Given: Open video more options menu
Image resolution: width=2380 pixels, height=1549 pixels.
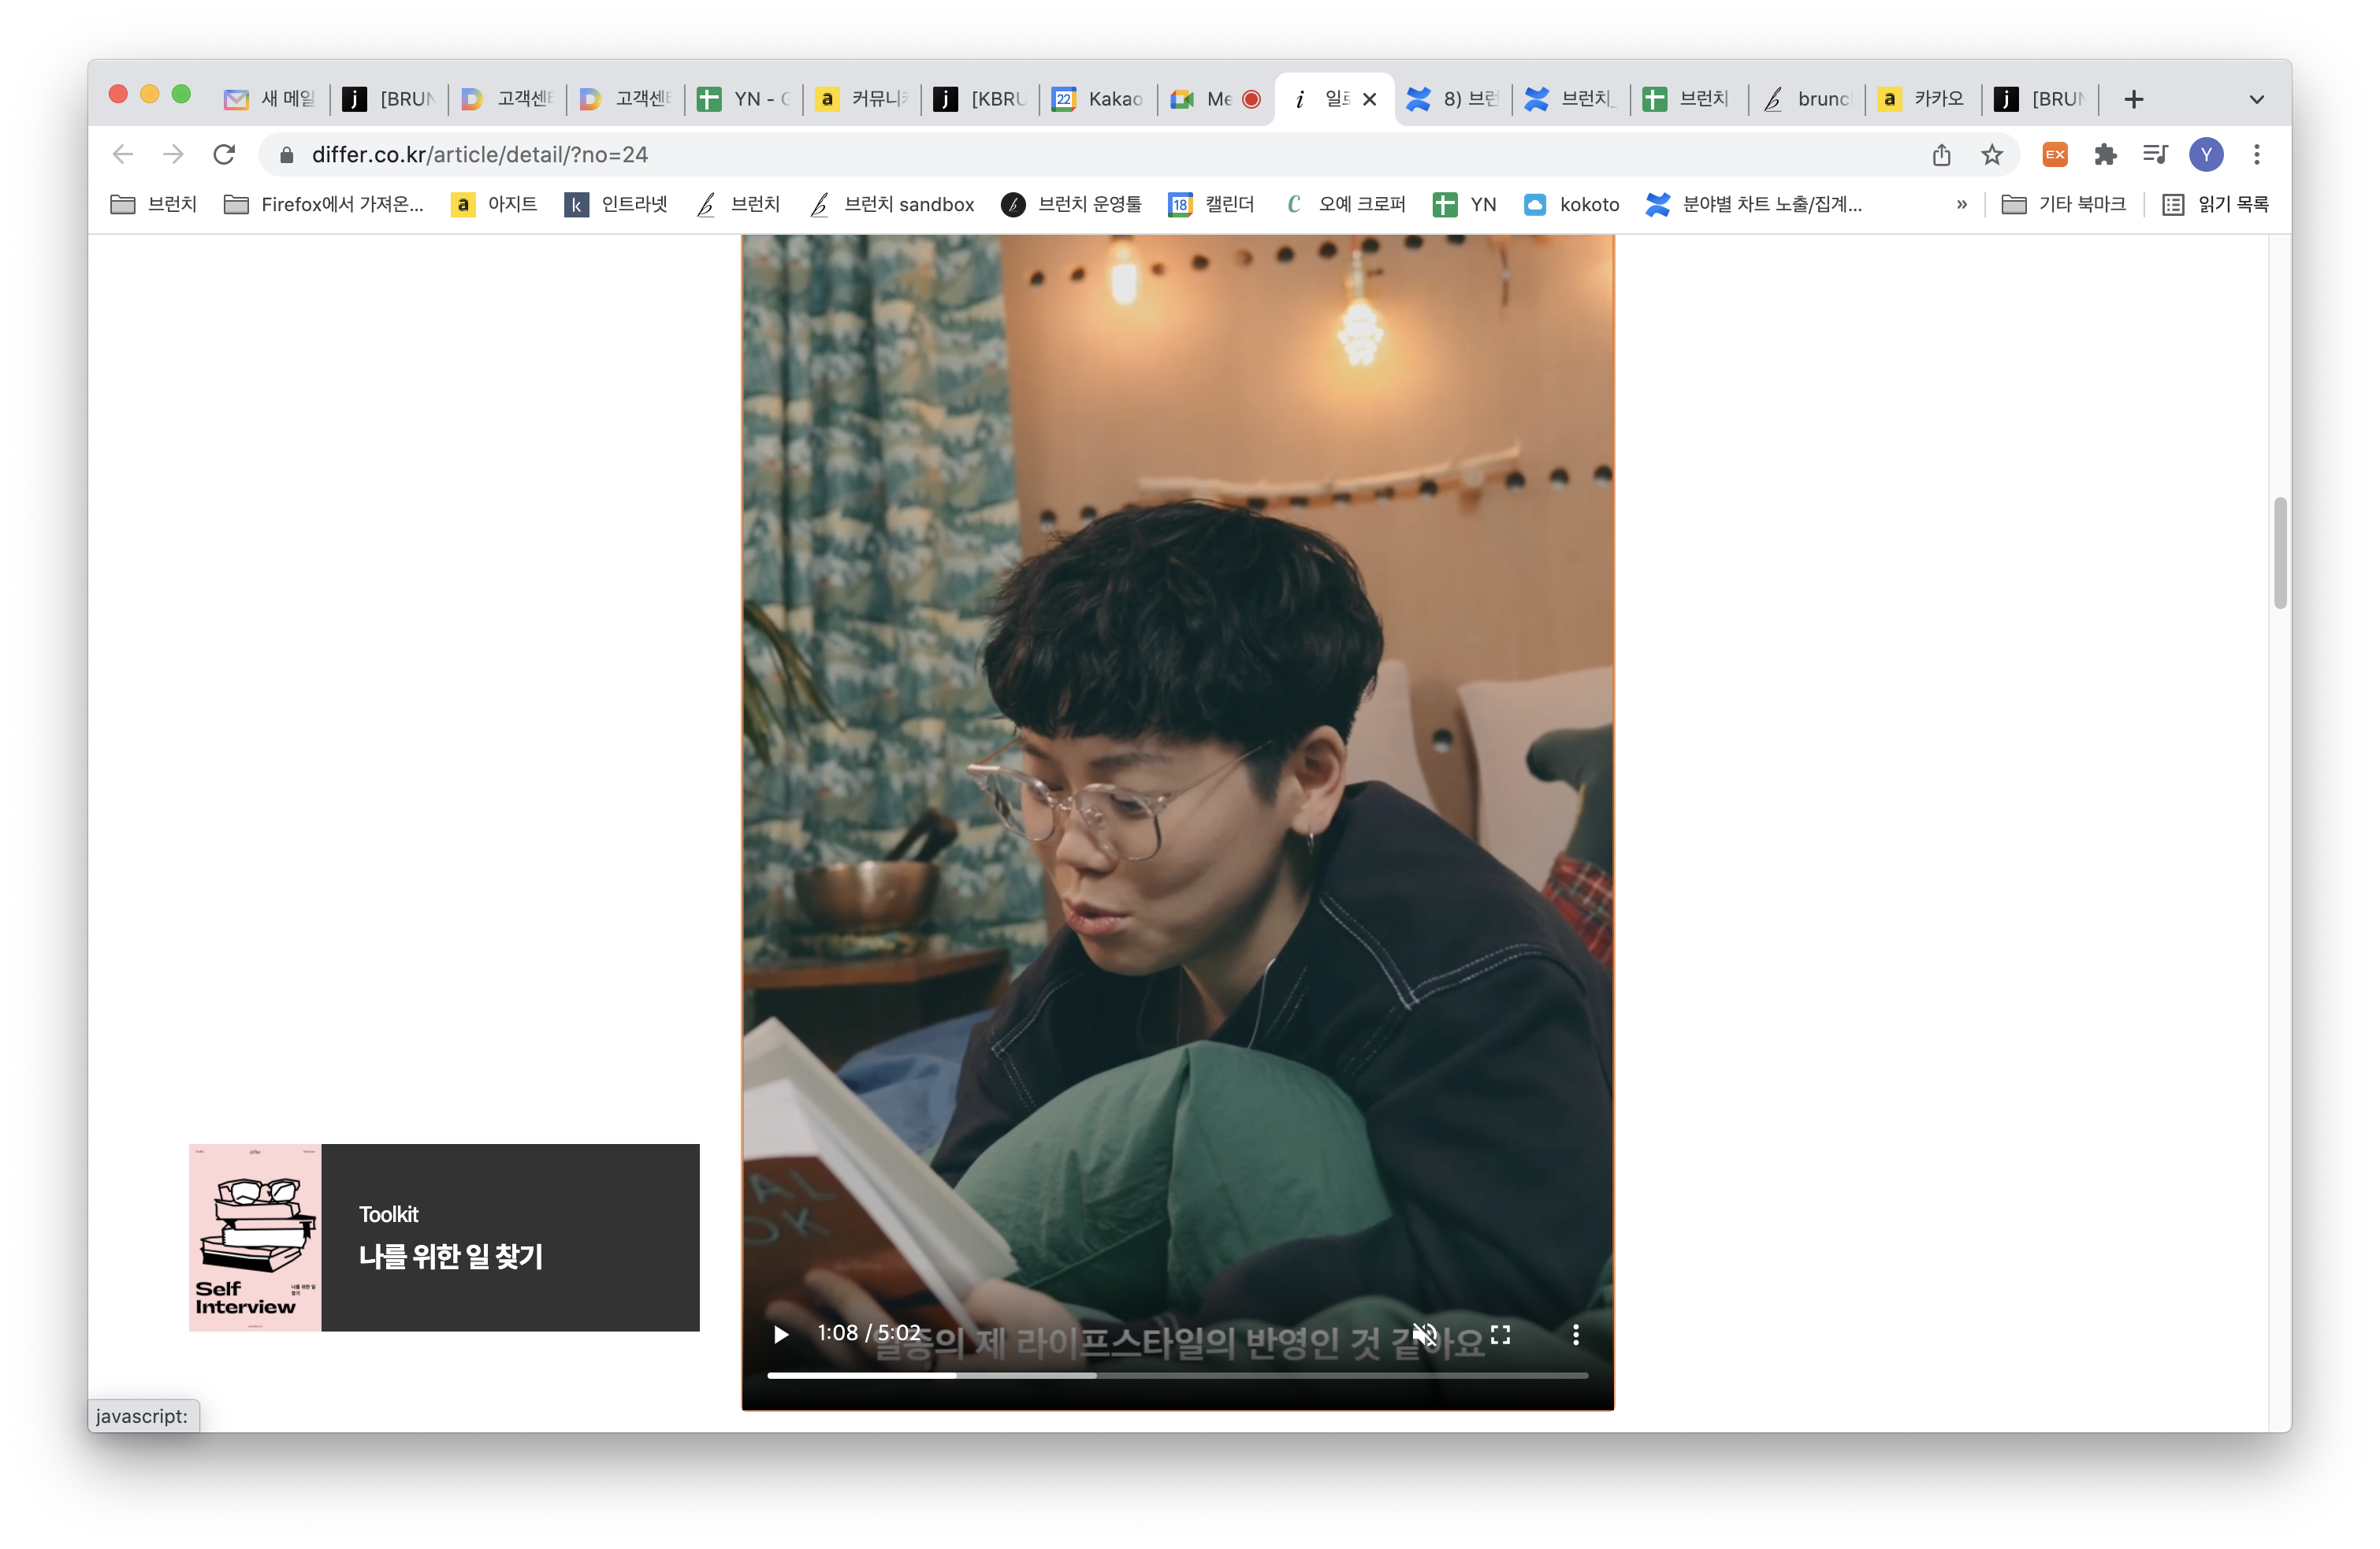Looking at the screenshot, I should 1575,1334.
